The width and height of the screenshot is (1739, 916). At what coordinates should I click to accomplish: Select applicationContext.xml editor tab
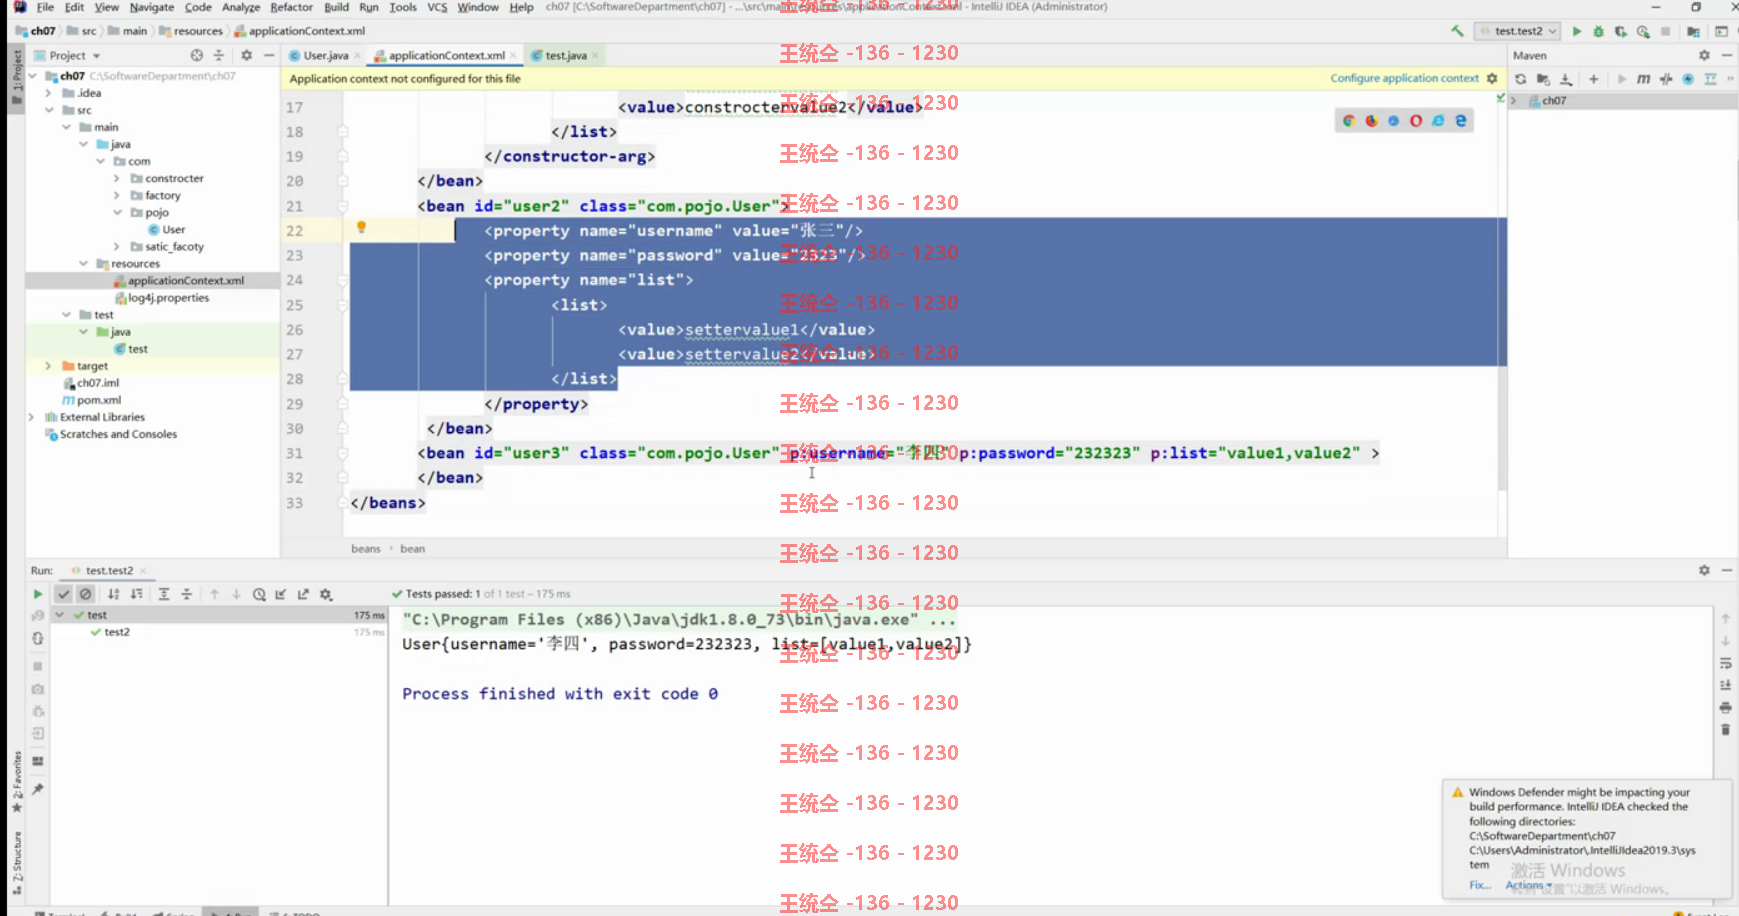(446, 55)
